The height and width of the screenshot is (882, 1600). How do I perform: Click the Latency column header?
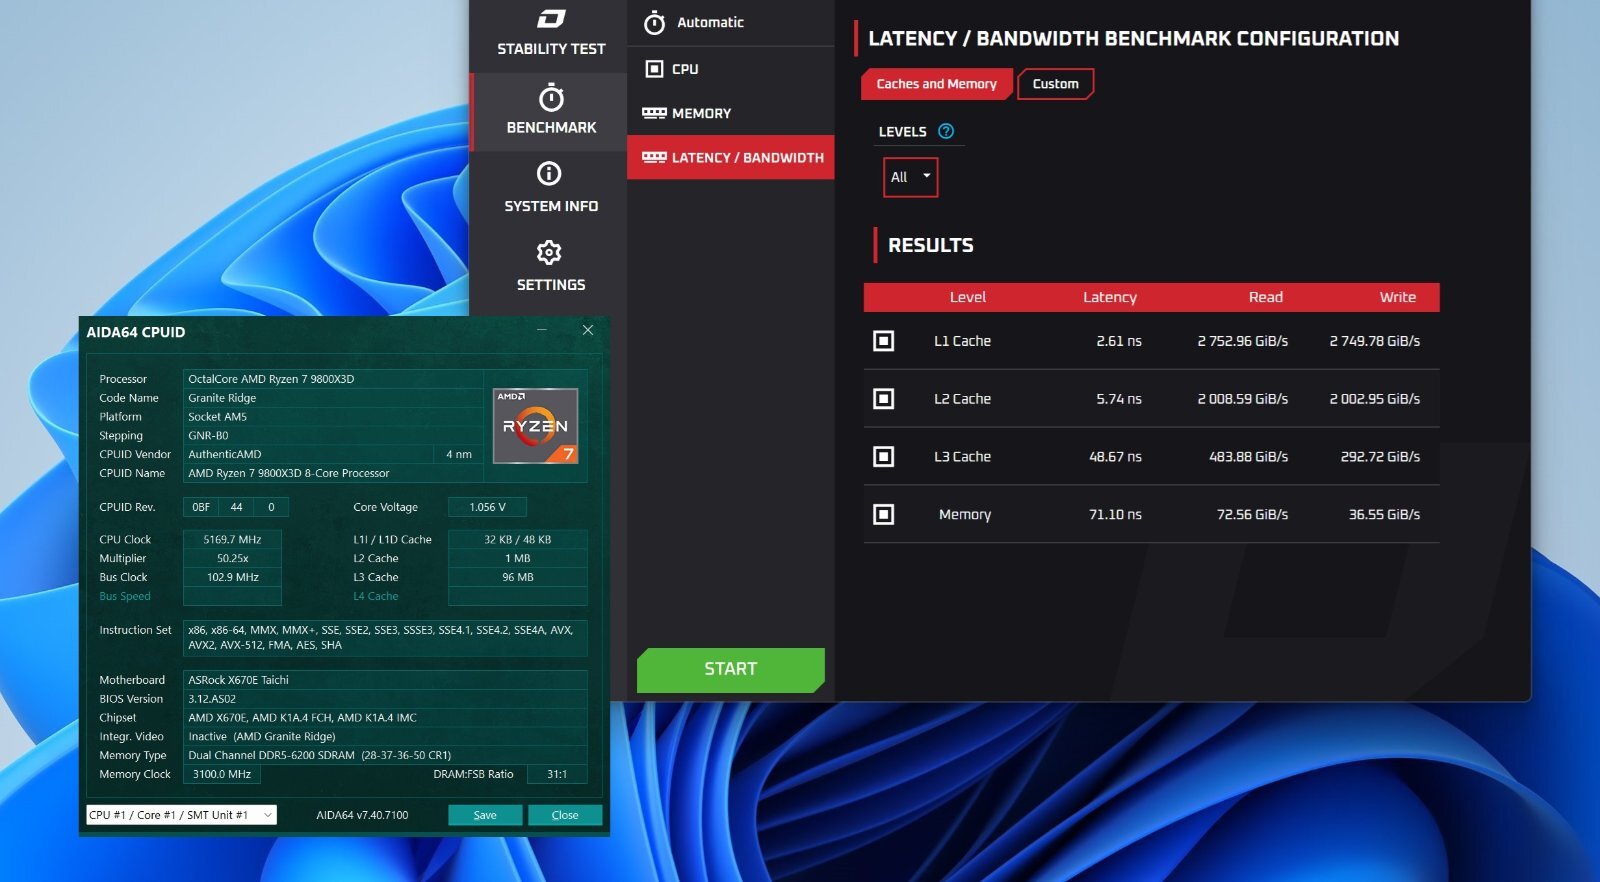[1110, 297]
